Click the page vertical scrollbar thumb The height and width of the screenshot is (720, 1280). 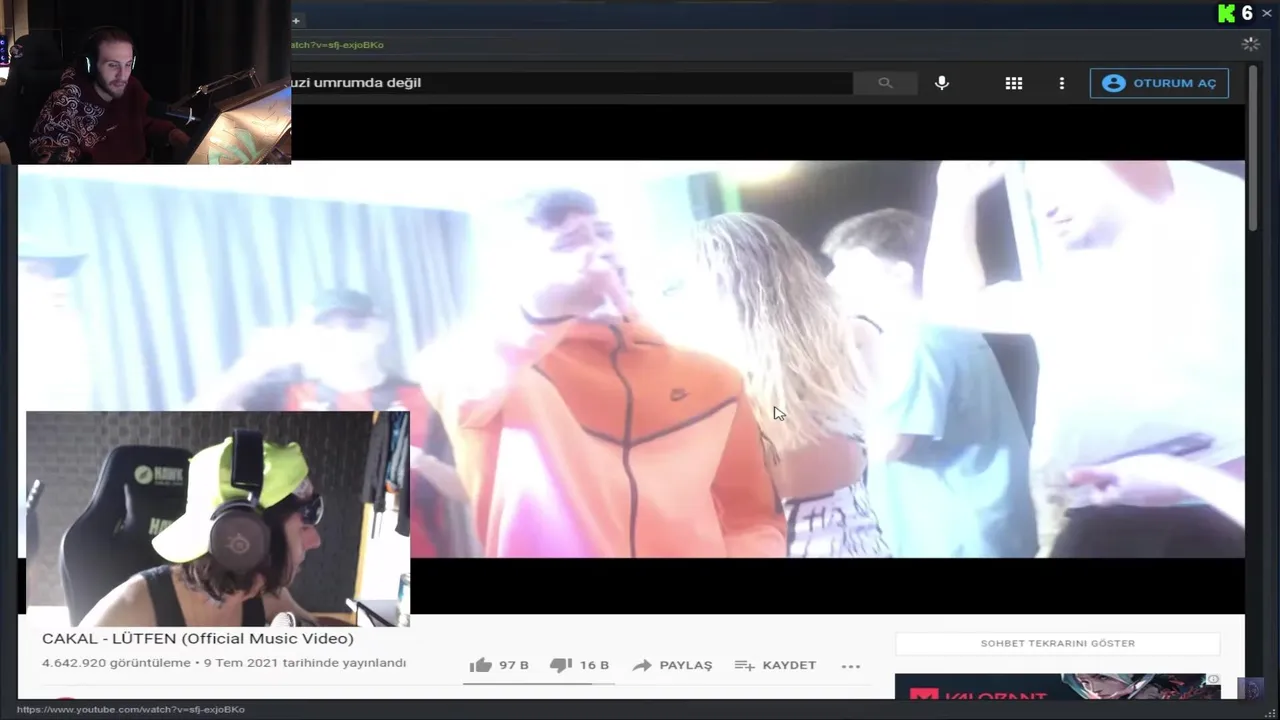coord(1252,150)
